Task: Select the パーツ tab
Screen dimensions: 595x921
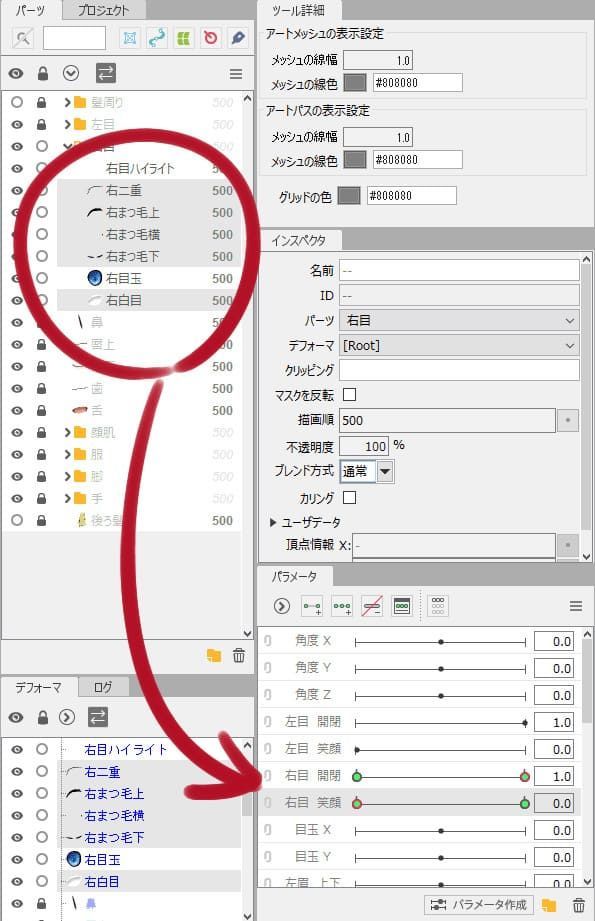Action: [30, 9]
